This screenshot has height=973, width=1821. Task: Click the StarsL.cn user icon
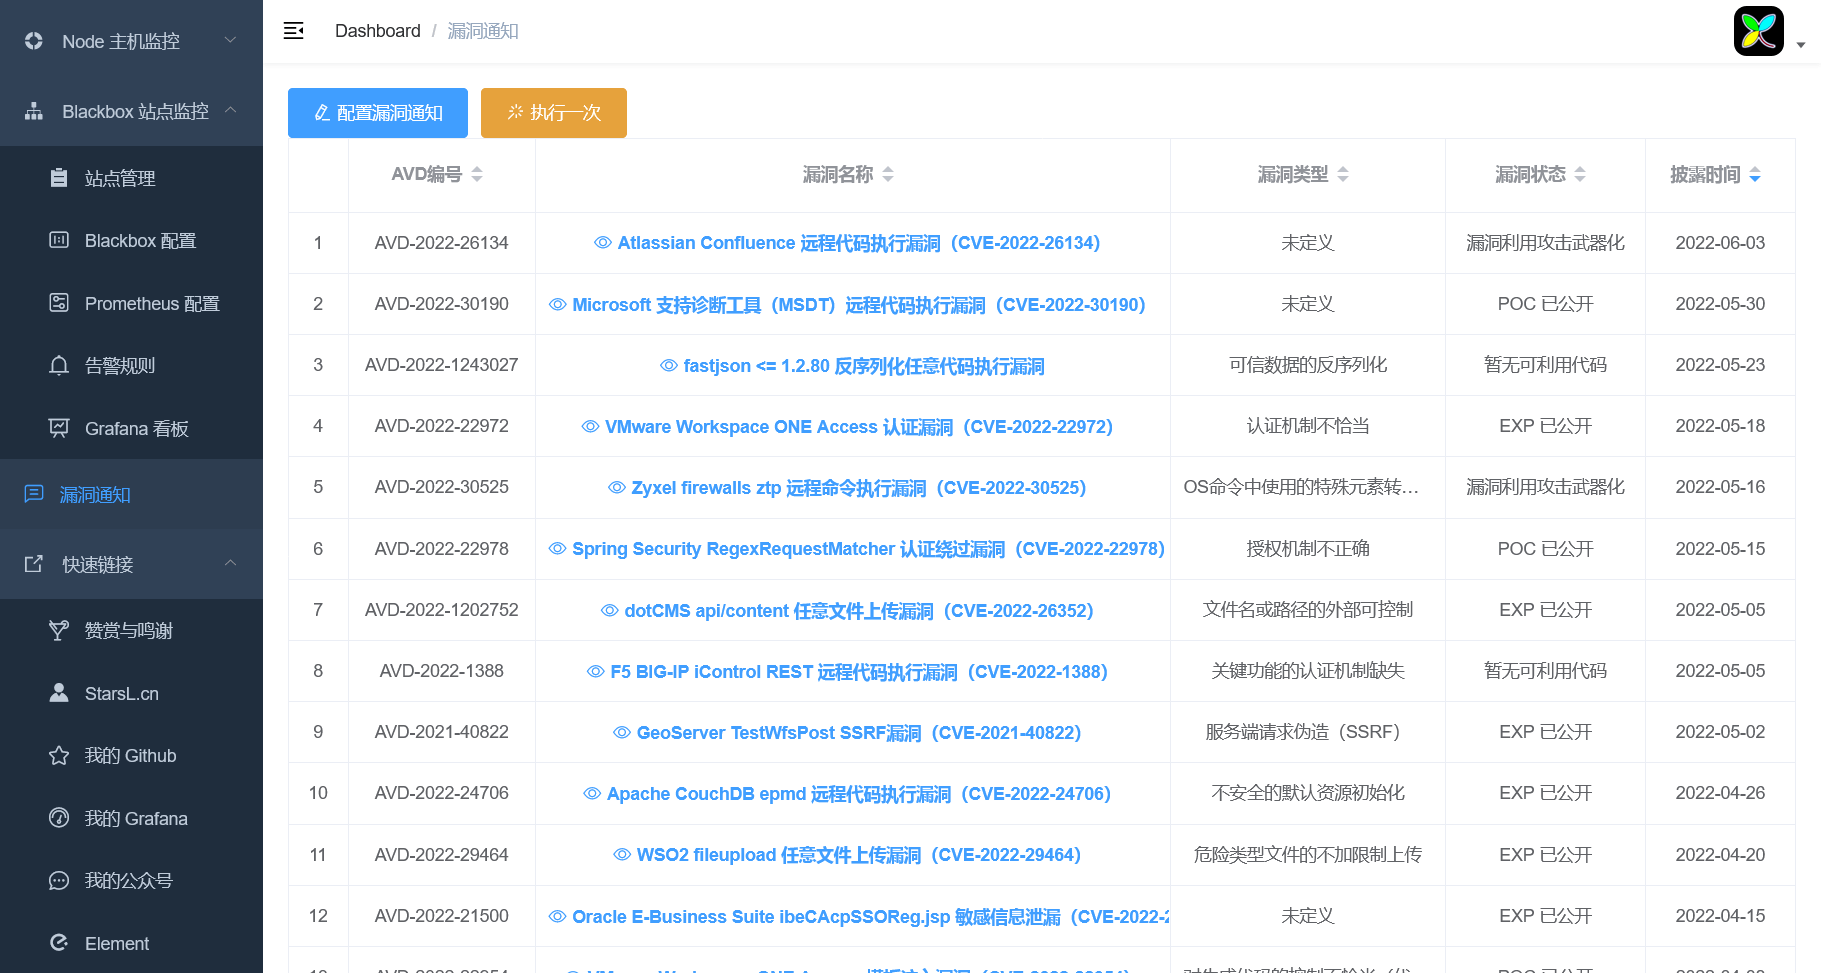point(59,693)
